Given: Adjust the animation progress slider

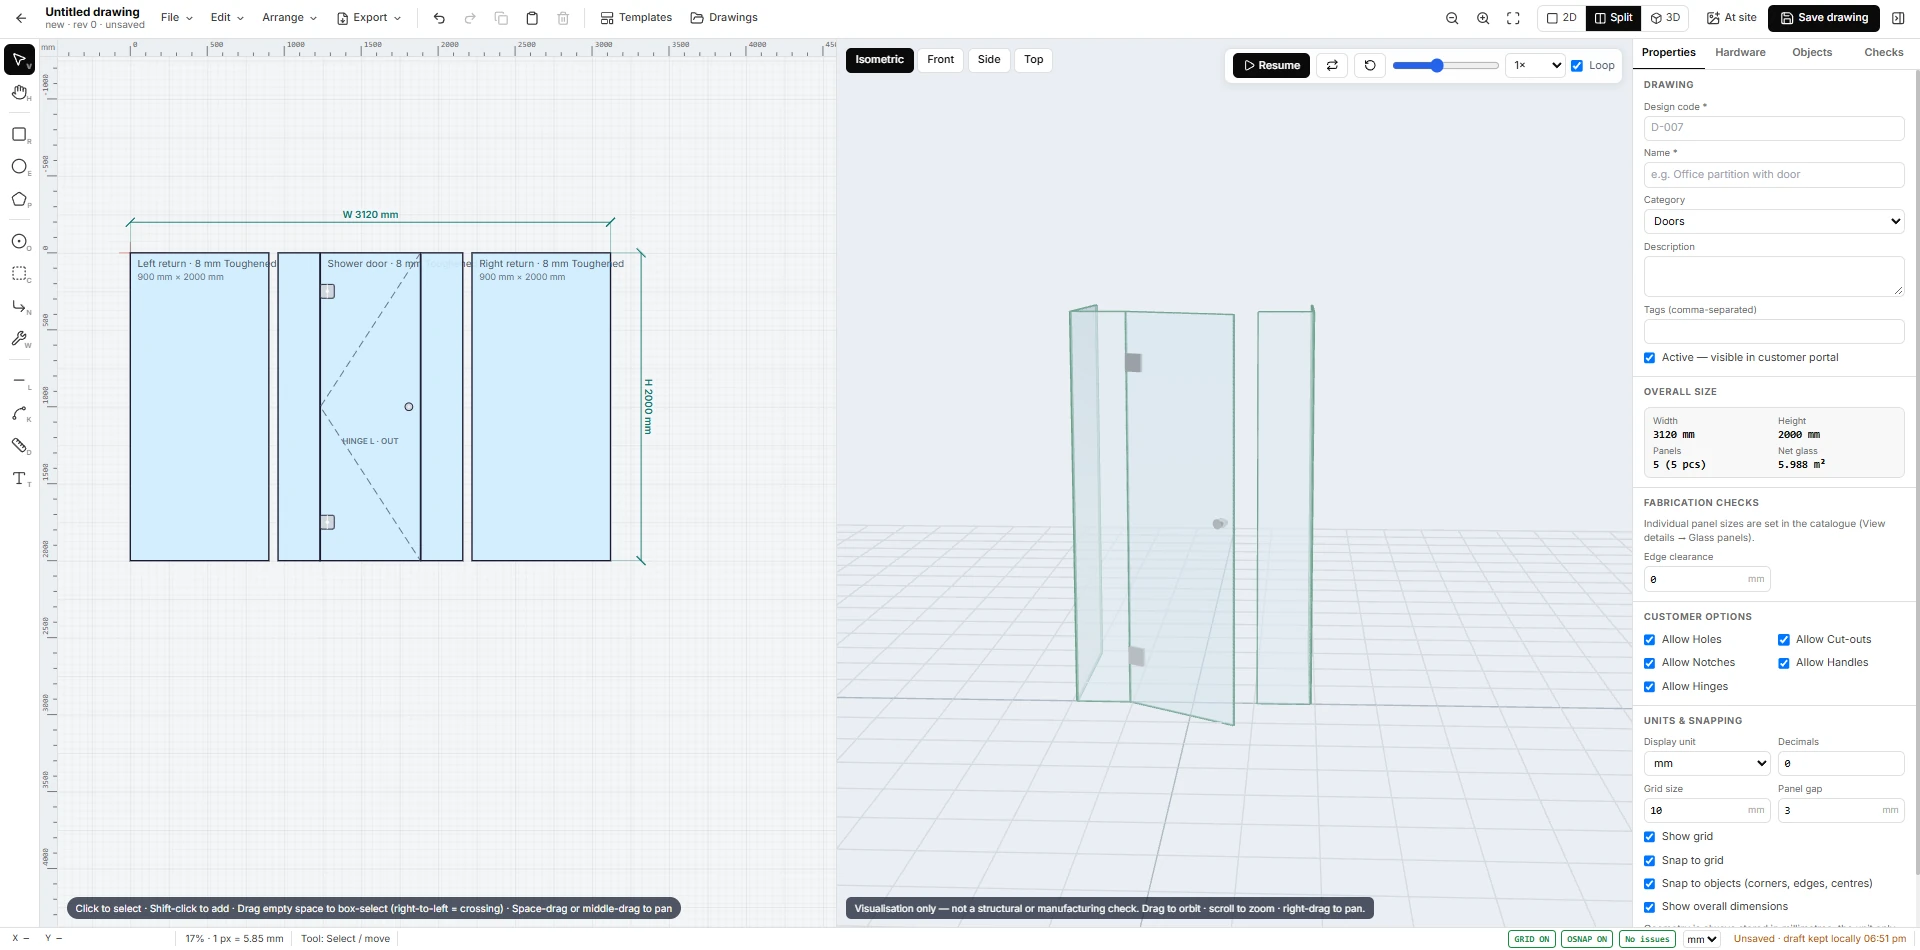Looking at the screenshot, I should 1445,66.
